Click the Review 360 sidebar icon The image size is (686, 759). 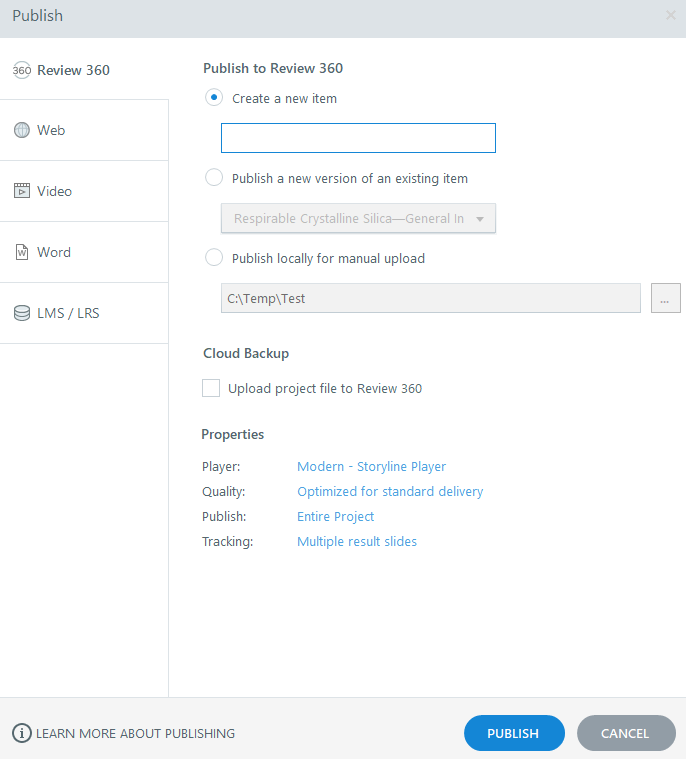[21, 70]
